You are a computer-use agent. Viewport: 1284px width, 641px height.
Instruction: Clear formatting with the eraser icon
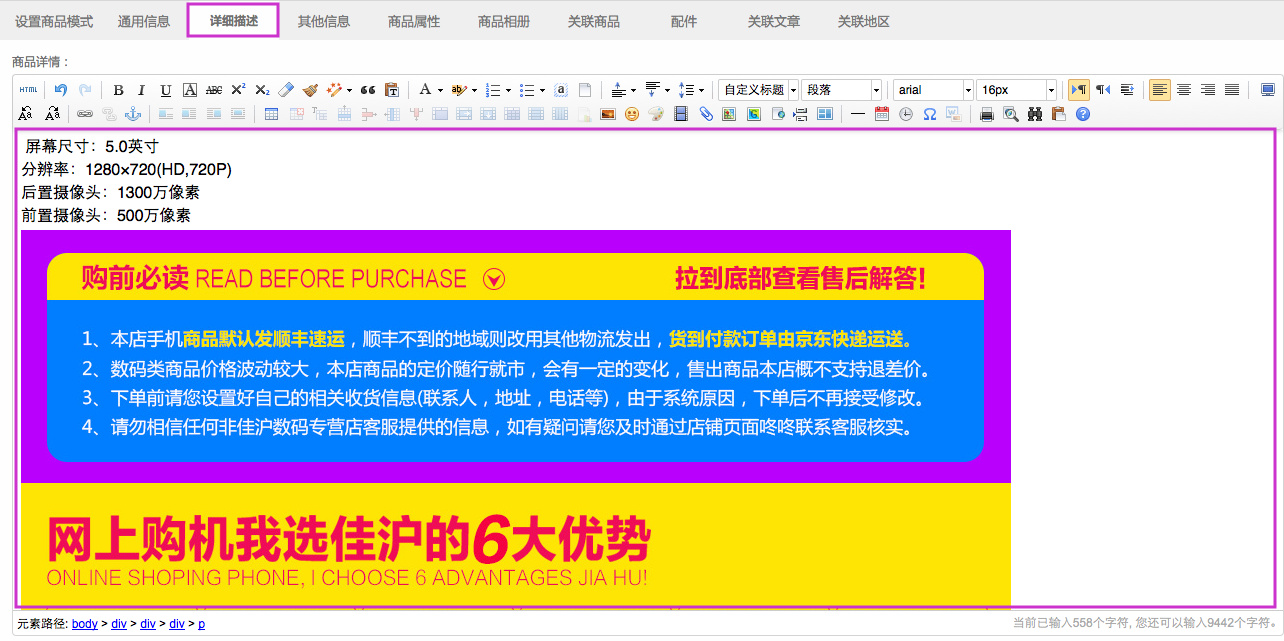(286, 90)
